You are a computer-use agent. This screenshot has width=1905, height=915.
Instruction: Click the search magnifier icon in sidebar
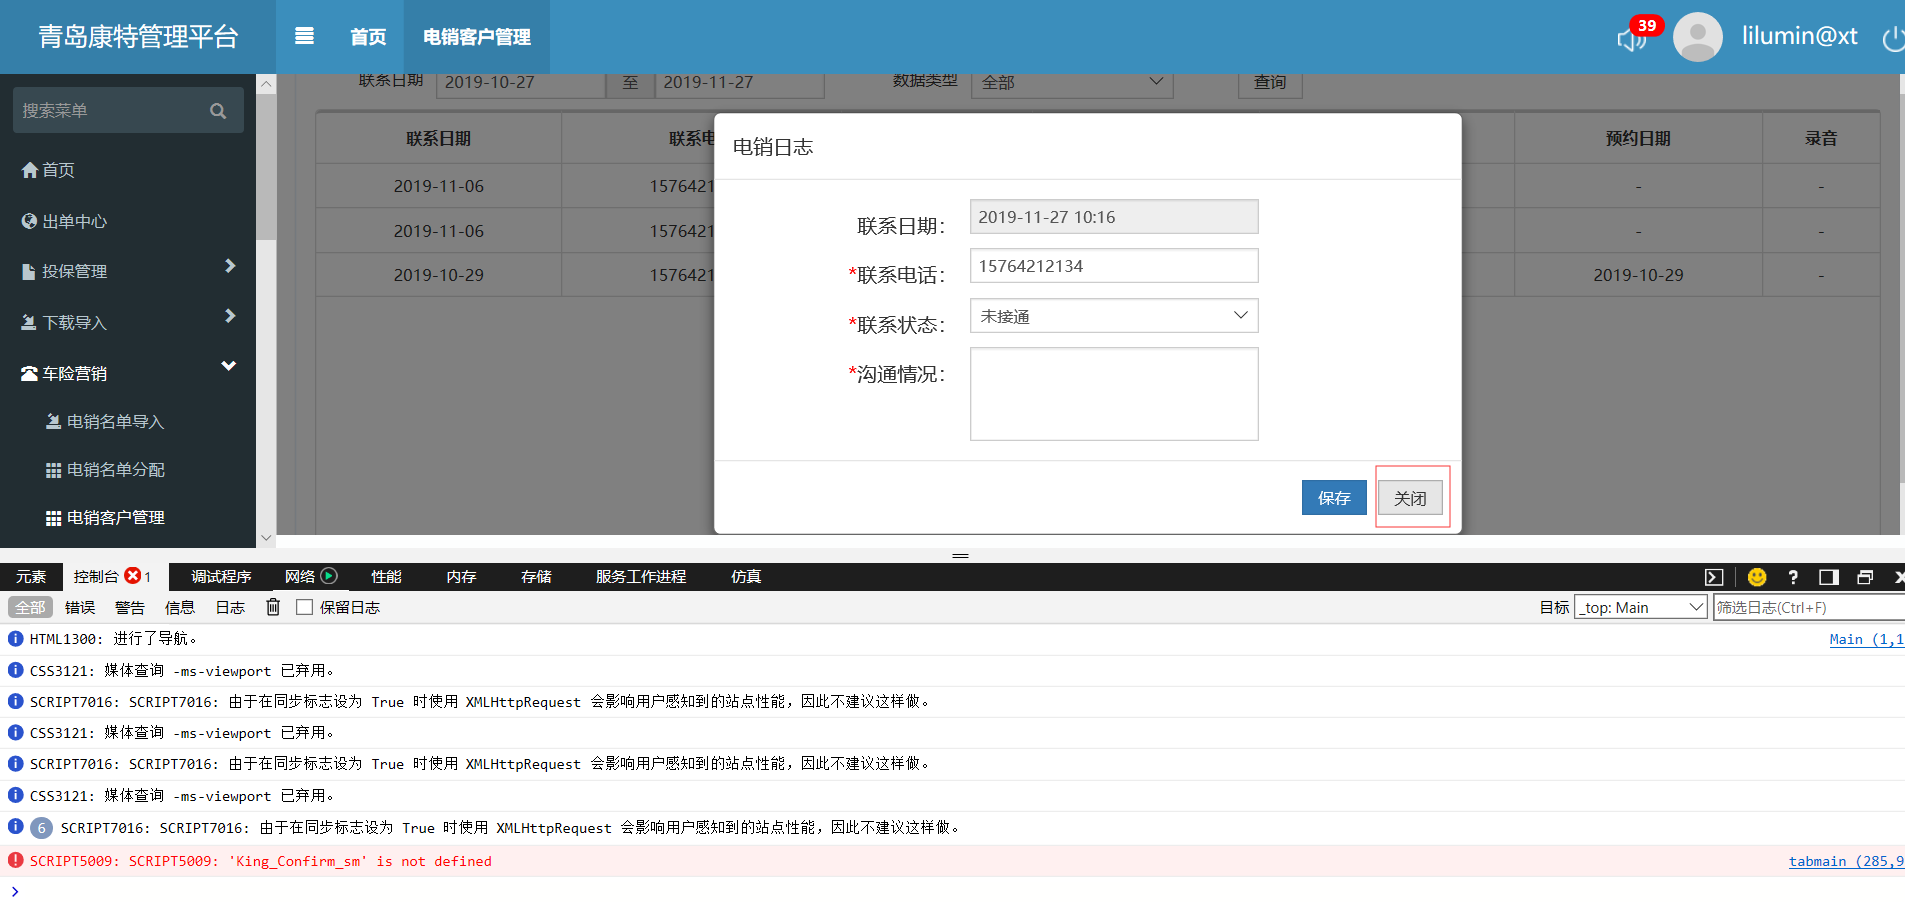pos(218,111)
